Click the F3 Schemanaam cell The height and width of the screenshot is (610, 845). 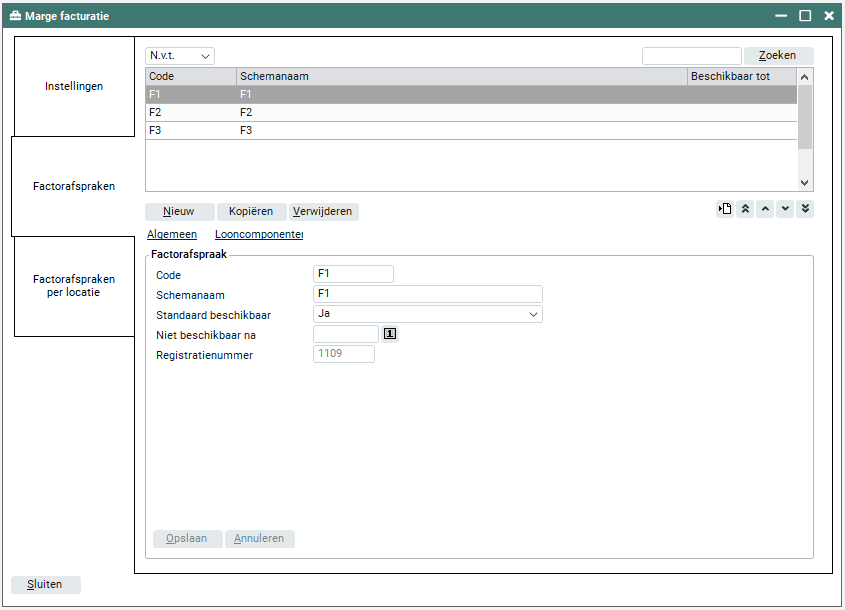click(462, 130)
